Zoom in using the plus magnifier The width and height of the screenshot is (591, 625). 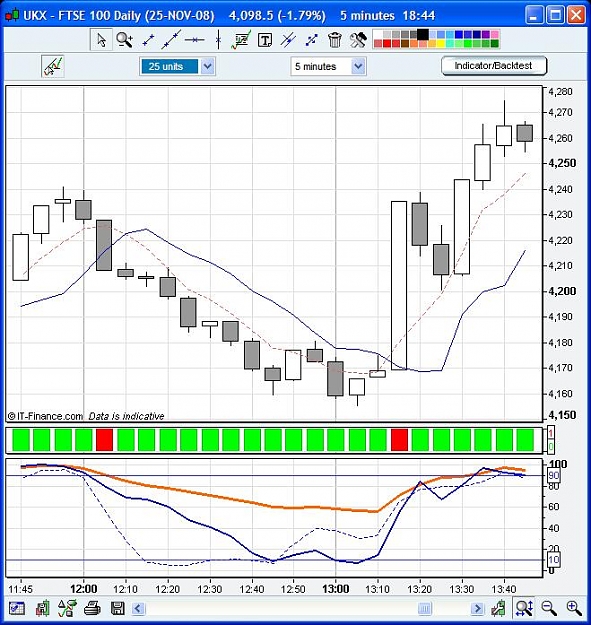coord(574,608)
